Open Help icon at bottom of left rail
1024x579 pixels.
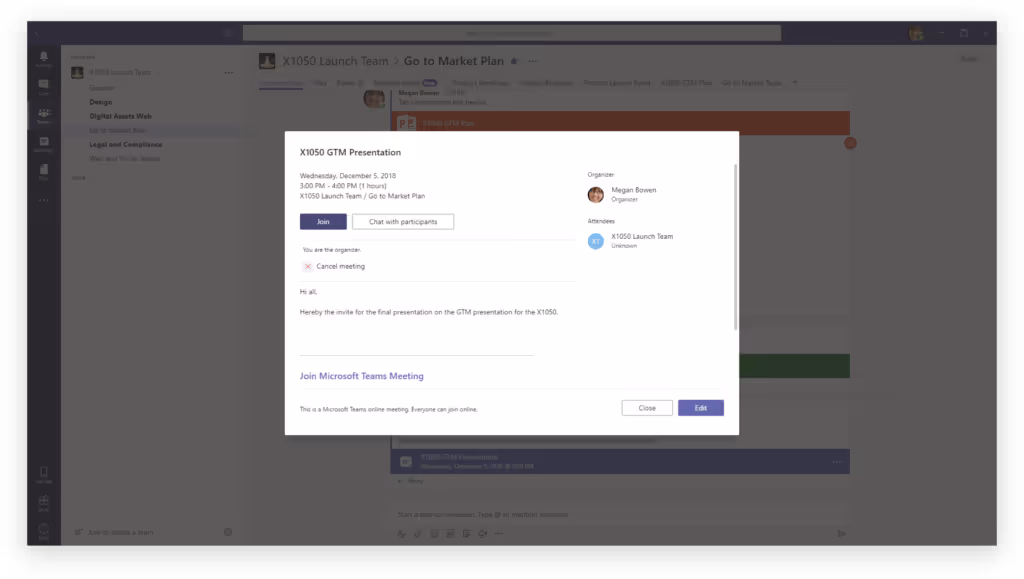click(x=44, y=531)
